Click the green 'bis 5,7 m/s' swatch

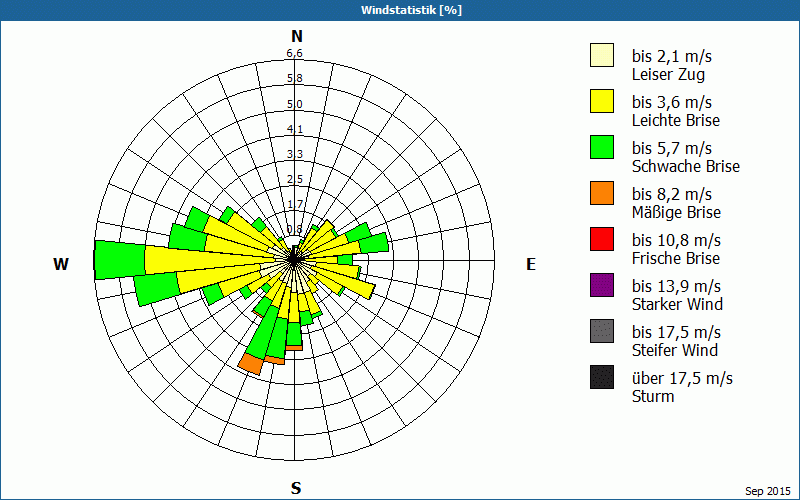click(x=602, y=147)
